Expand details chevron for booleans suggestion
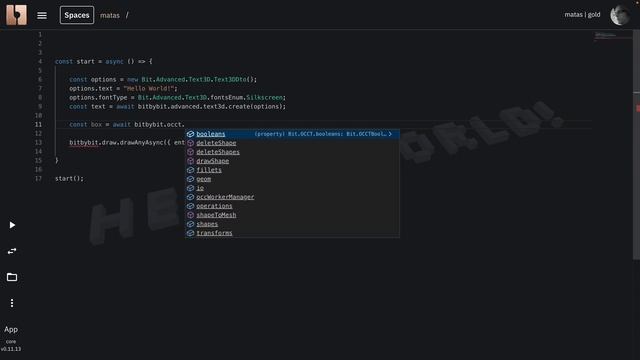This screenshot has height=360, width=640. (390, 134)
